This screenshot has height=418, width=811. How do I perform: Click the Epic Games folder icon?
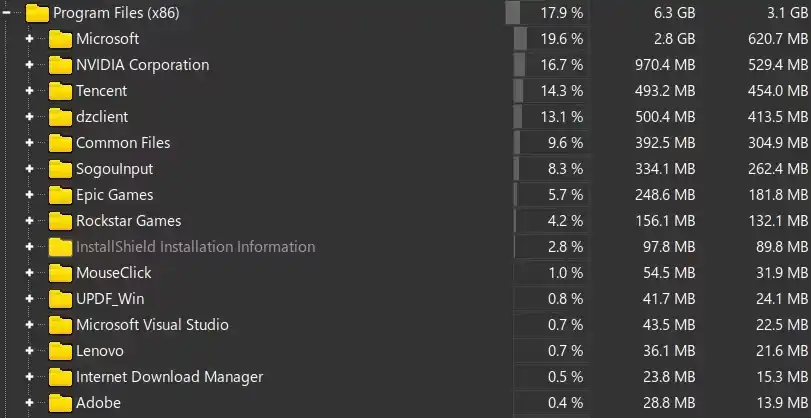tap(60, 195)
